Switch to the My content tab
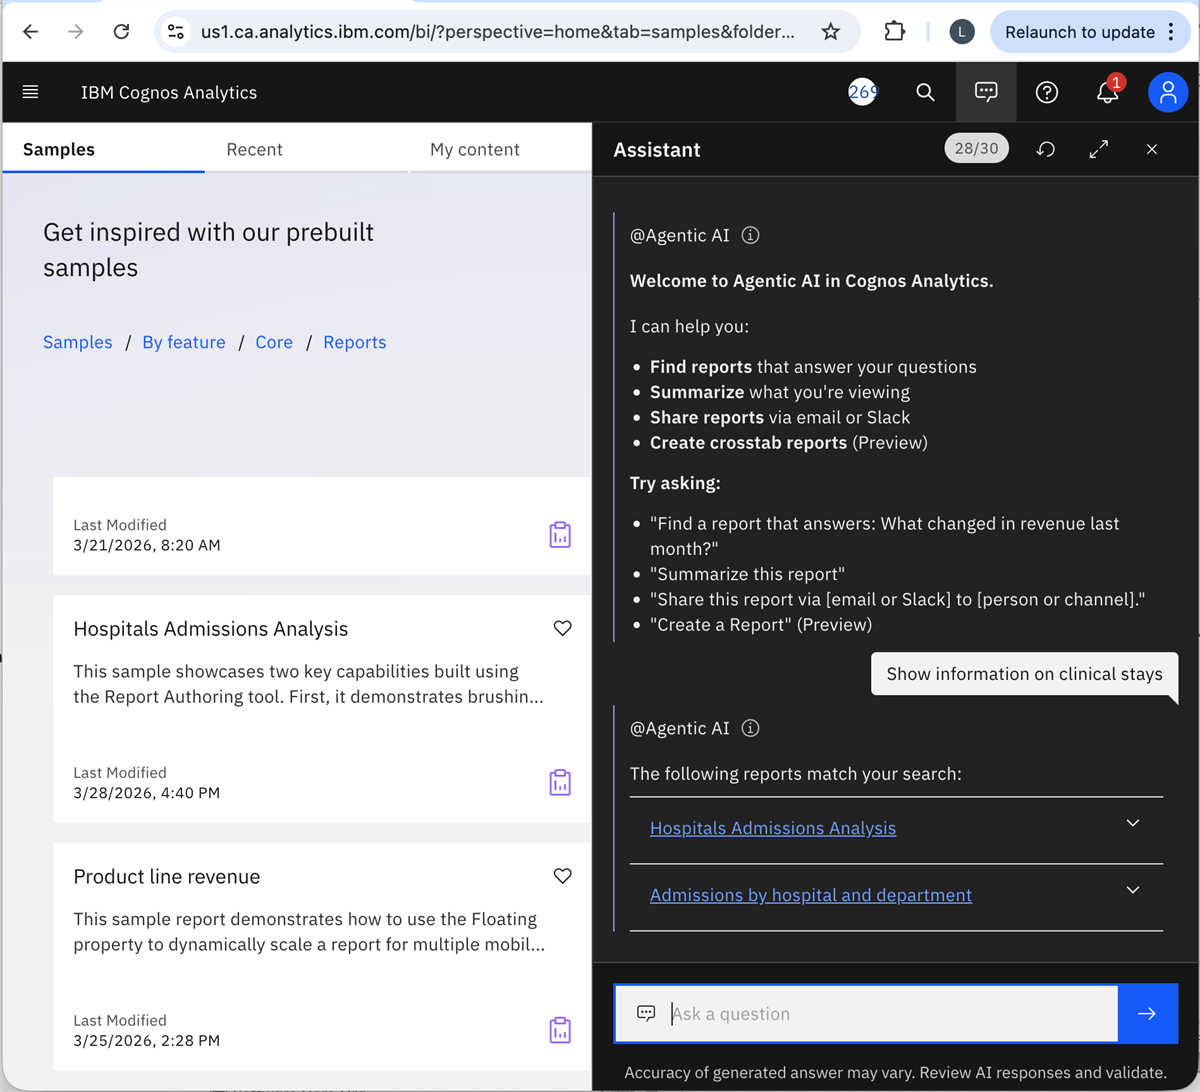The height and width of the screenshot is (1092, 1200). point(474,149)
